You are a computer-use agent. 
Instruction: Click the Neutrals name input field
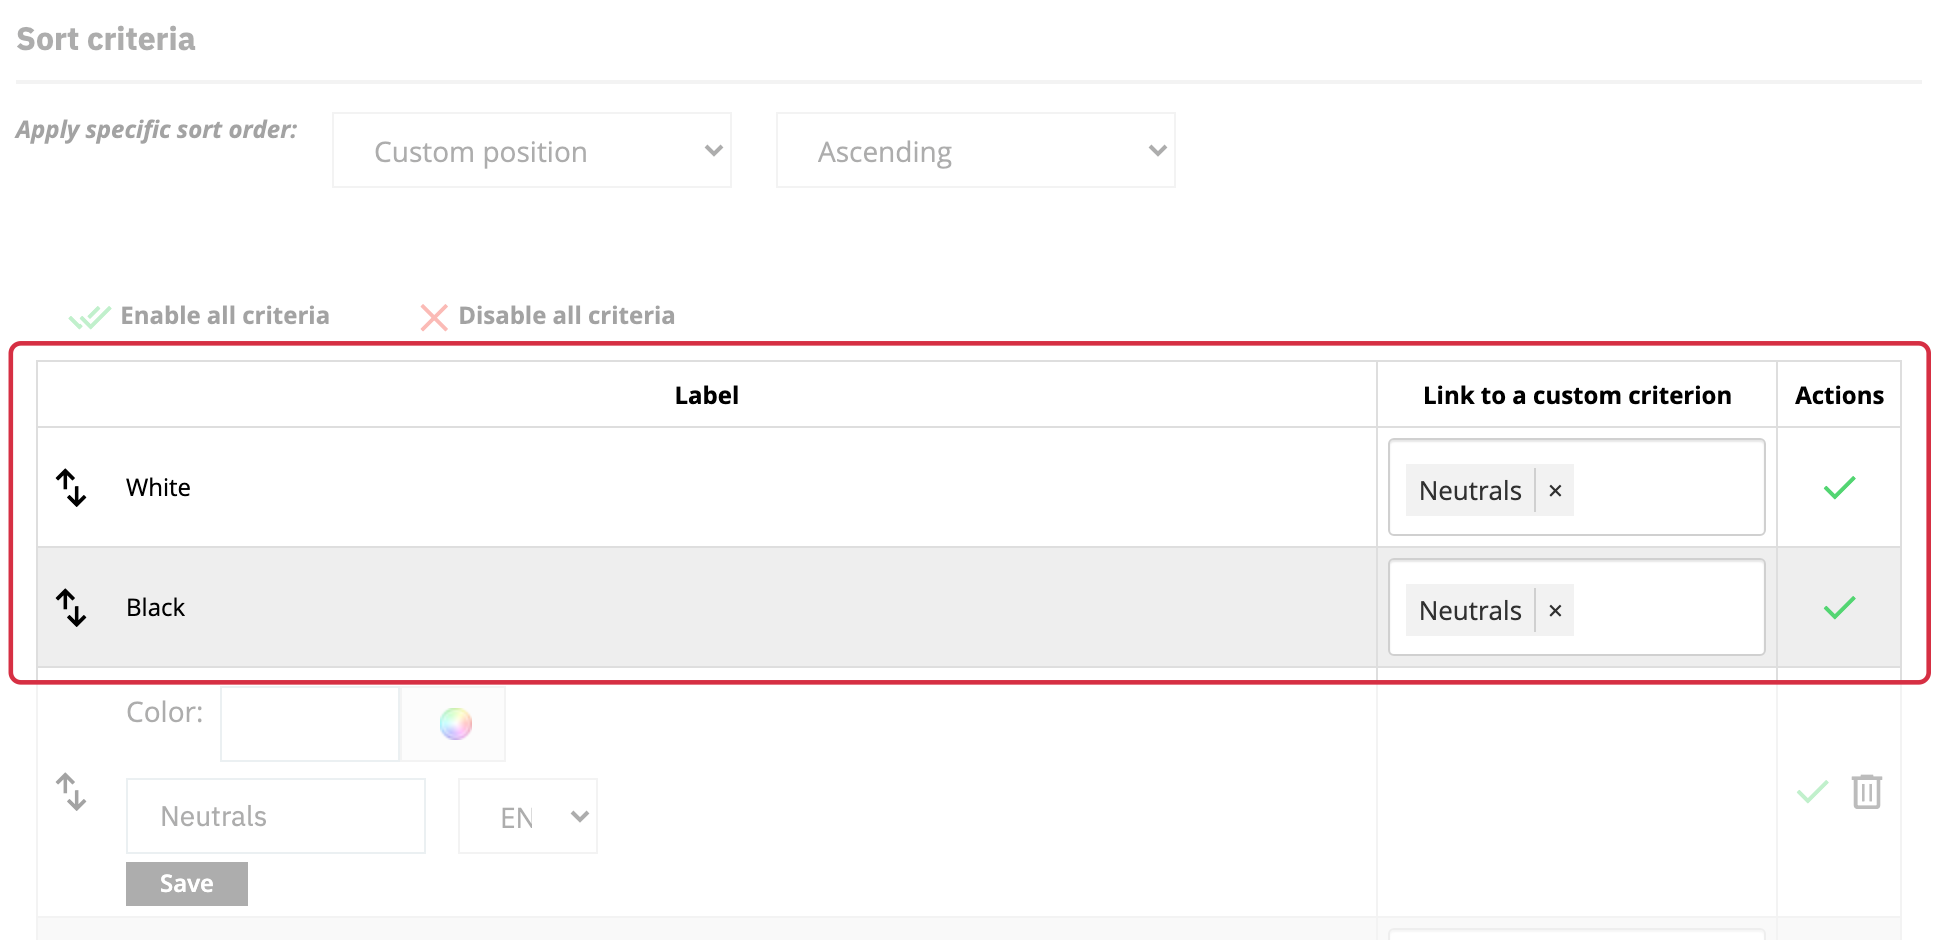[276, 816]
